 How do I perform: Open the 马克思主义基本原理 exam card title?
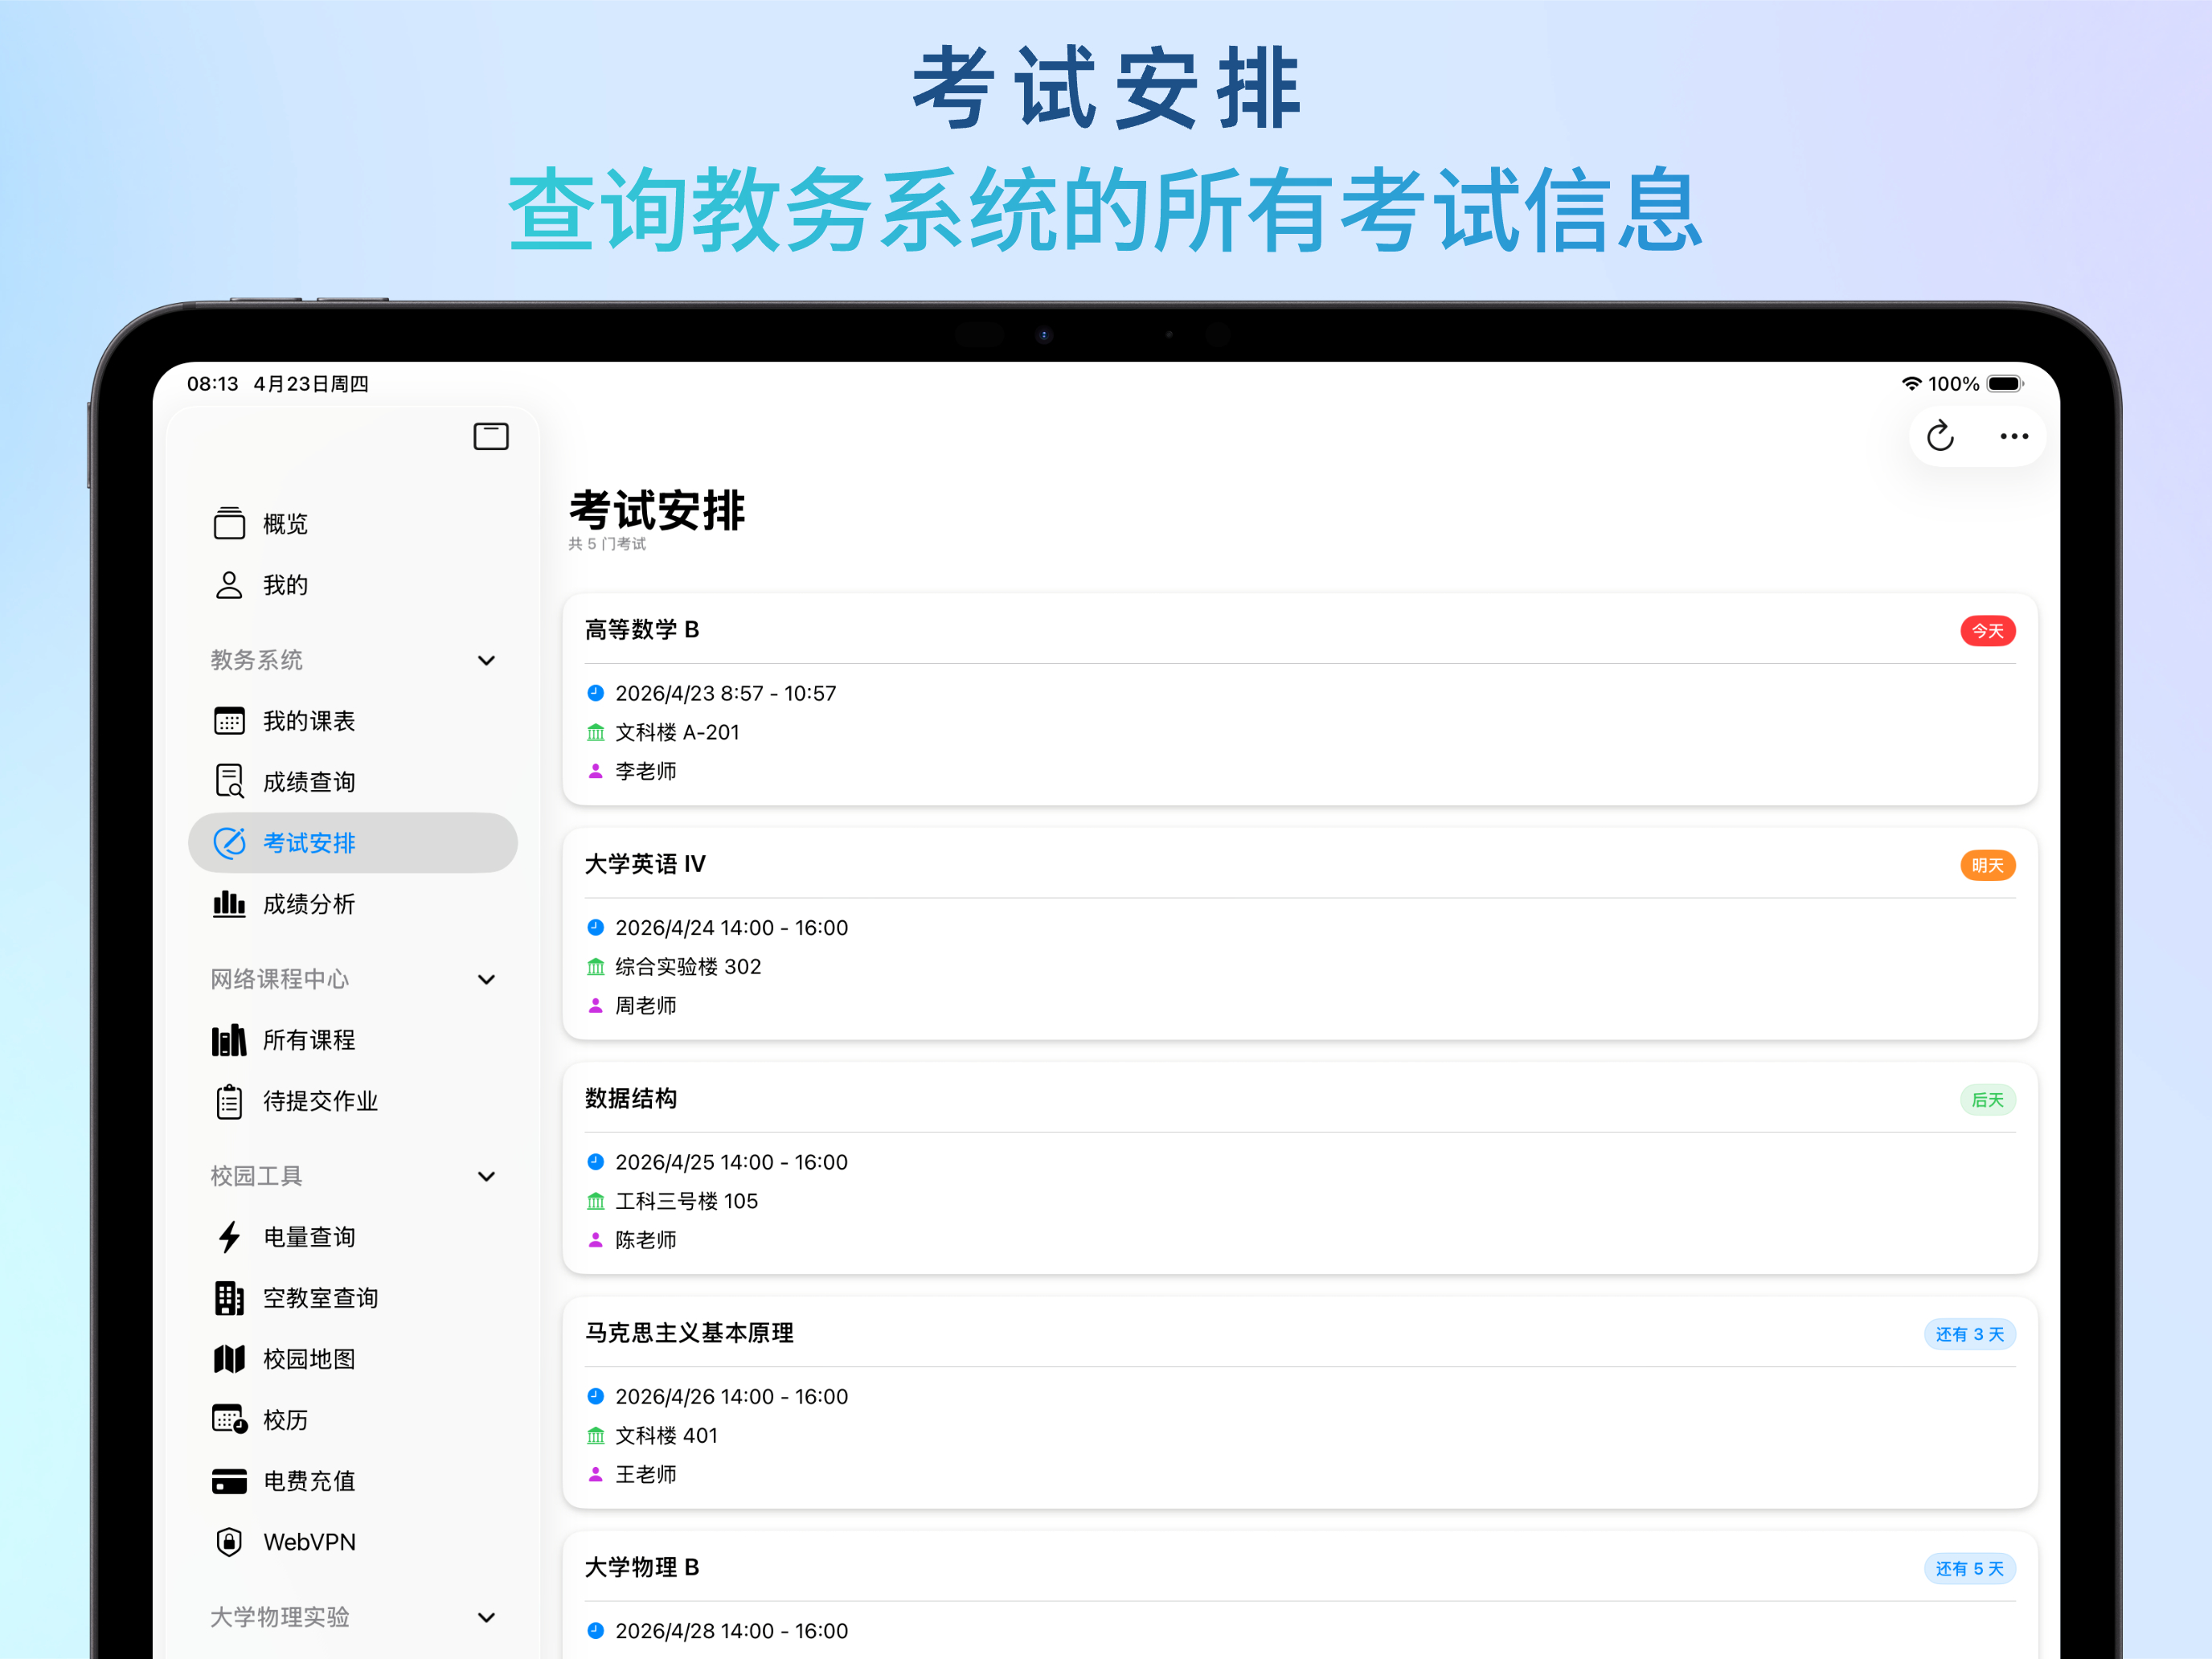point(689,1333)
